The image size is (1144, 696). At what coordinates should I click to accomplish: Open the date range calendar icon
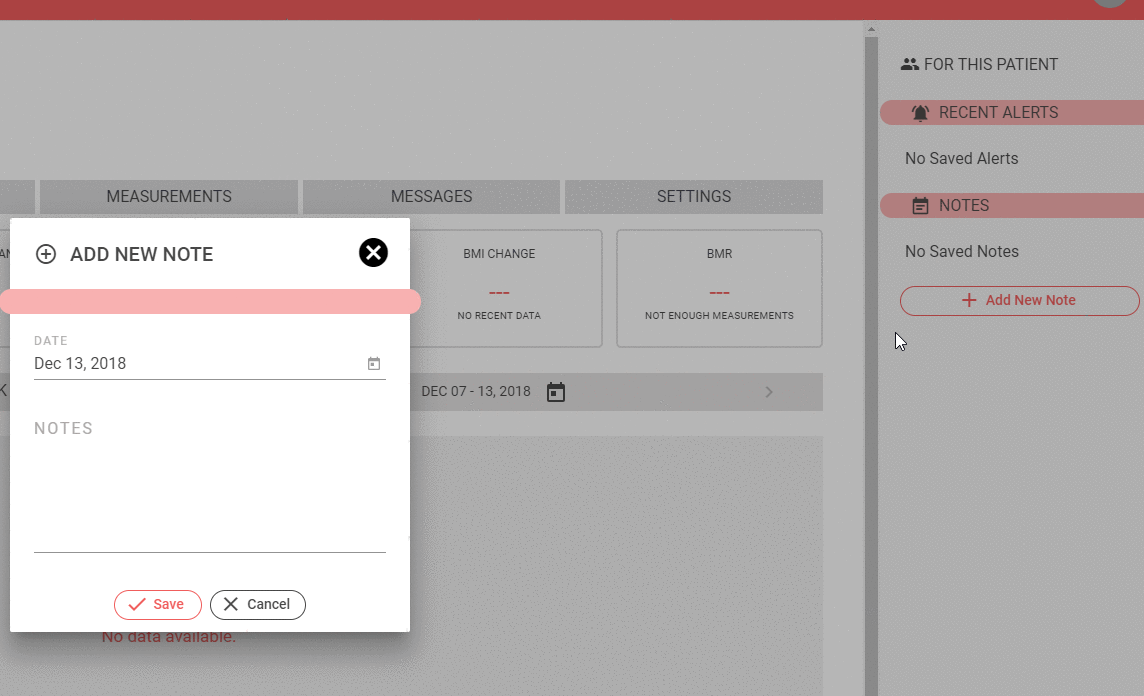pos(556,392)
